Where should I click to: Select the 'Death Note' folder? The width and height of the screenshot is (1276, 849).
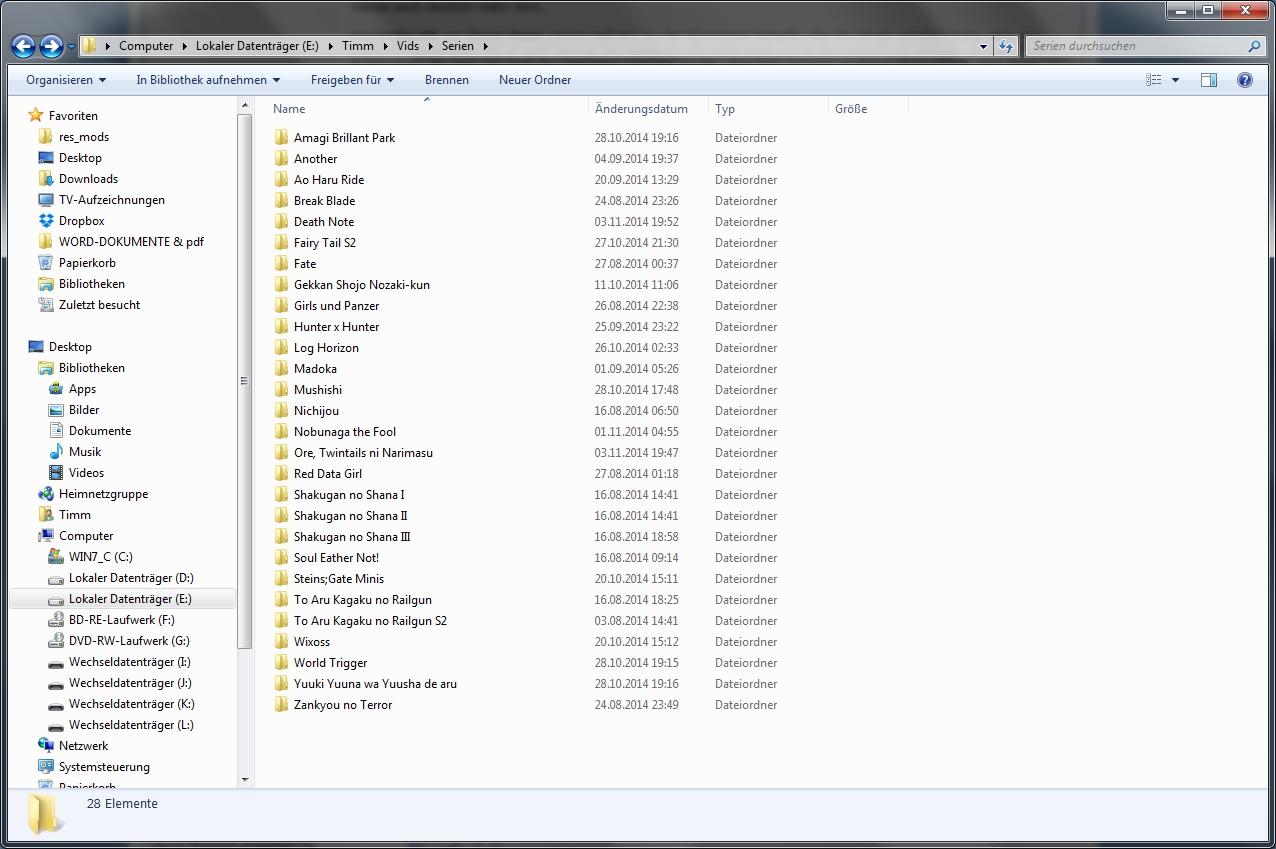coord(324,222)
